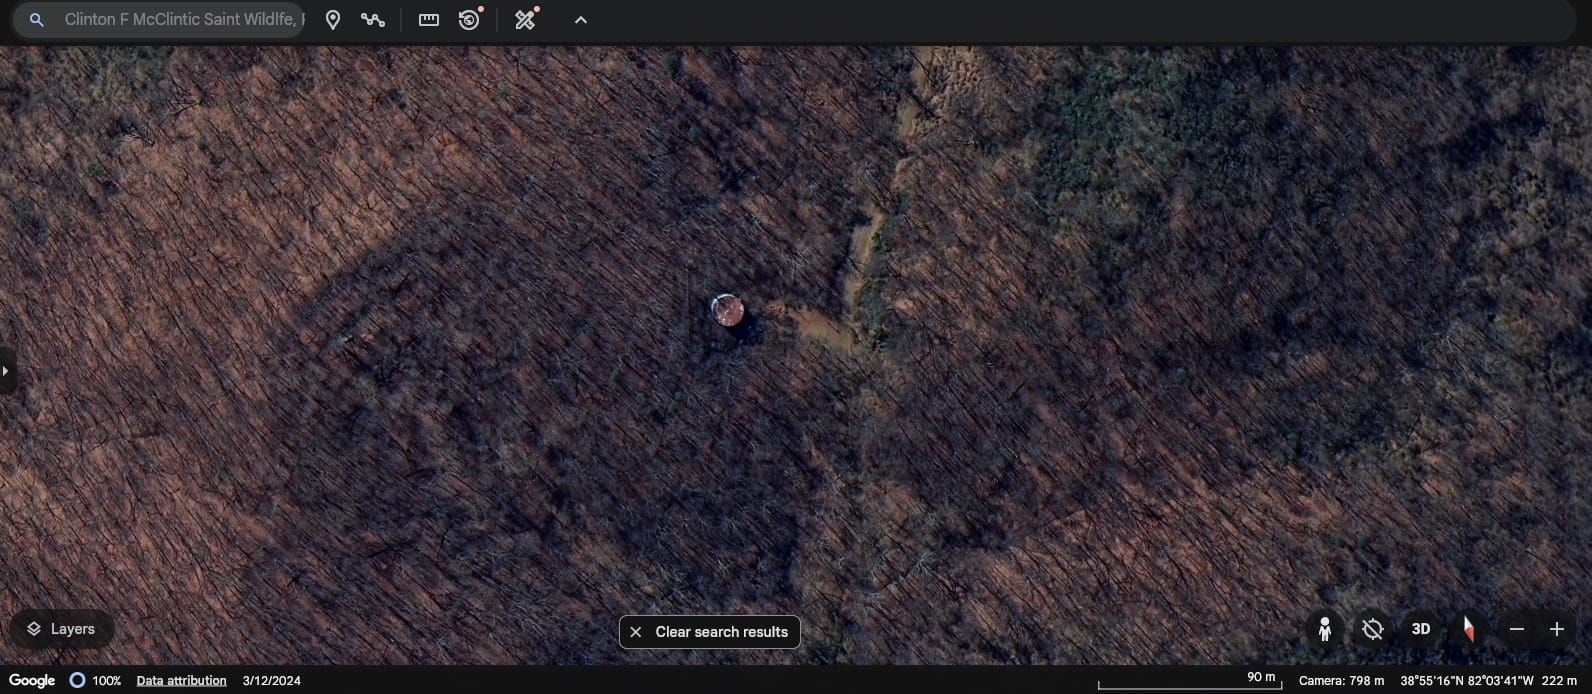Open the Layers menu
This screenshot has width=1592, height=694.
(x=61, y=629)
